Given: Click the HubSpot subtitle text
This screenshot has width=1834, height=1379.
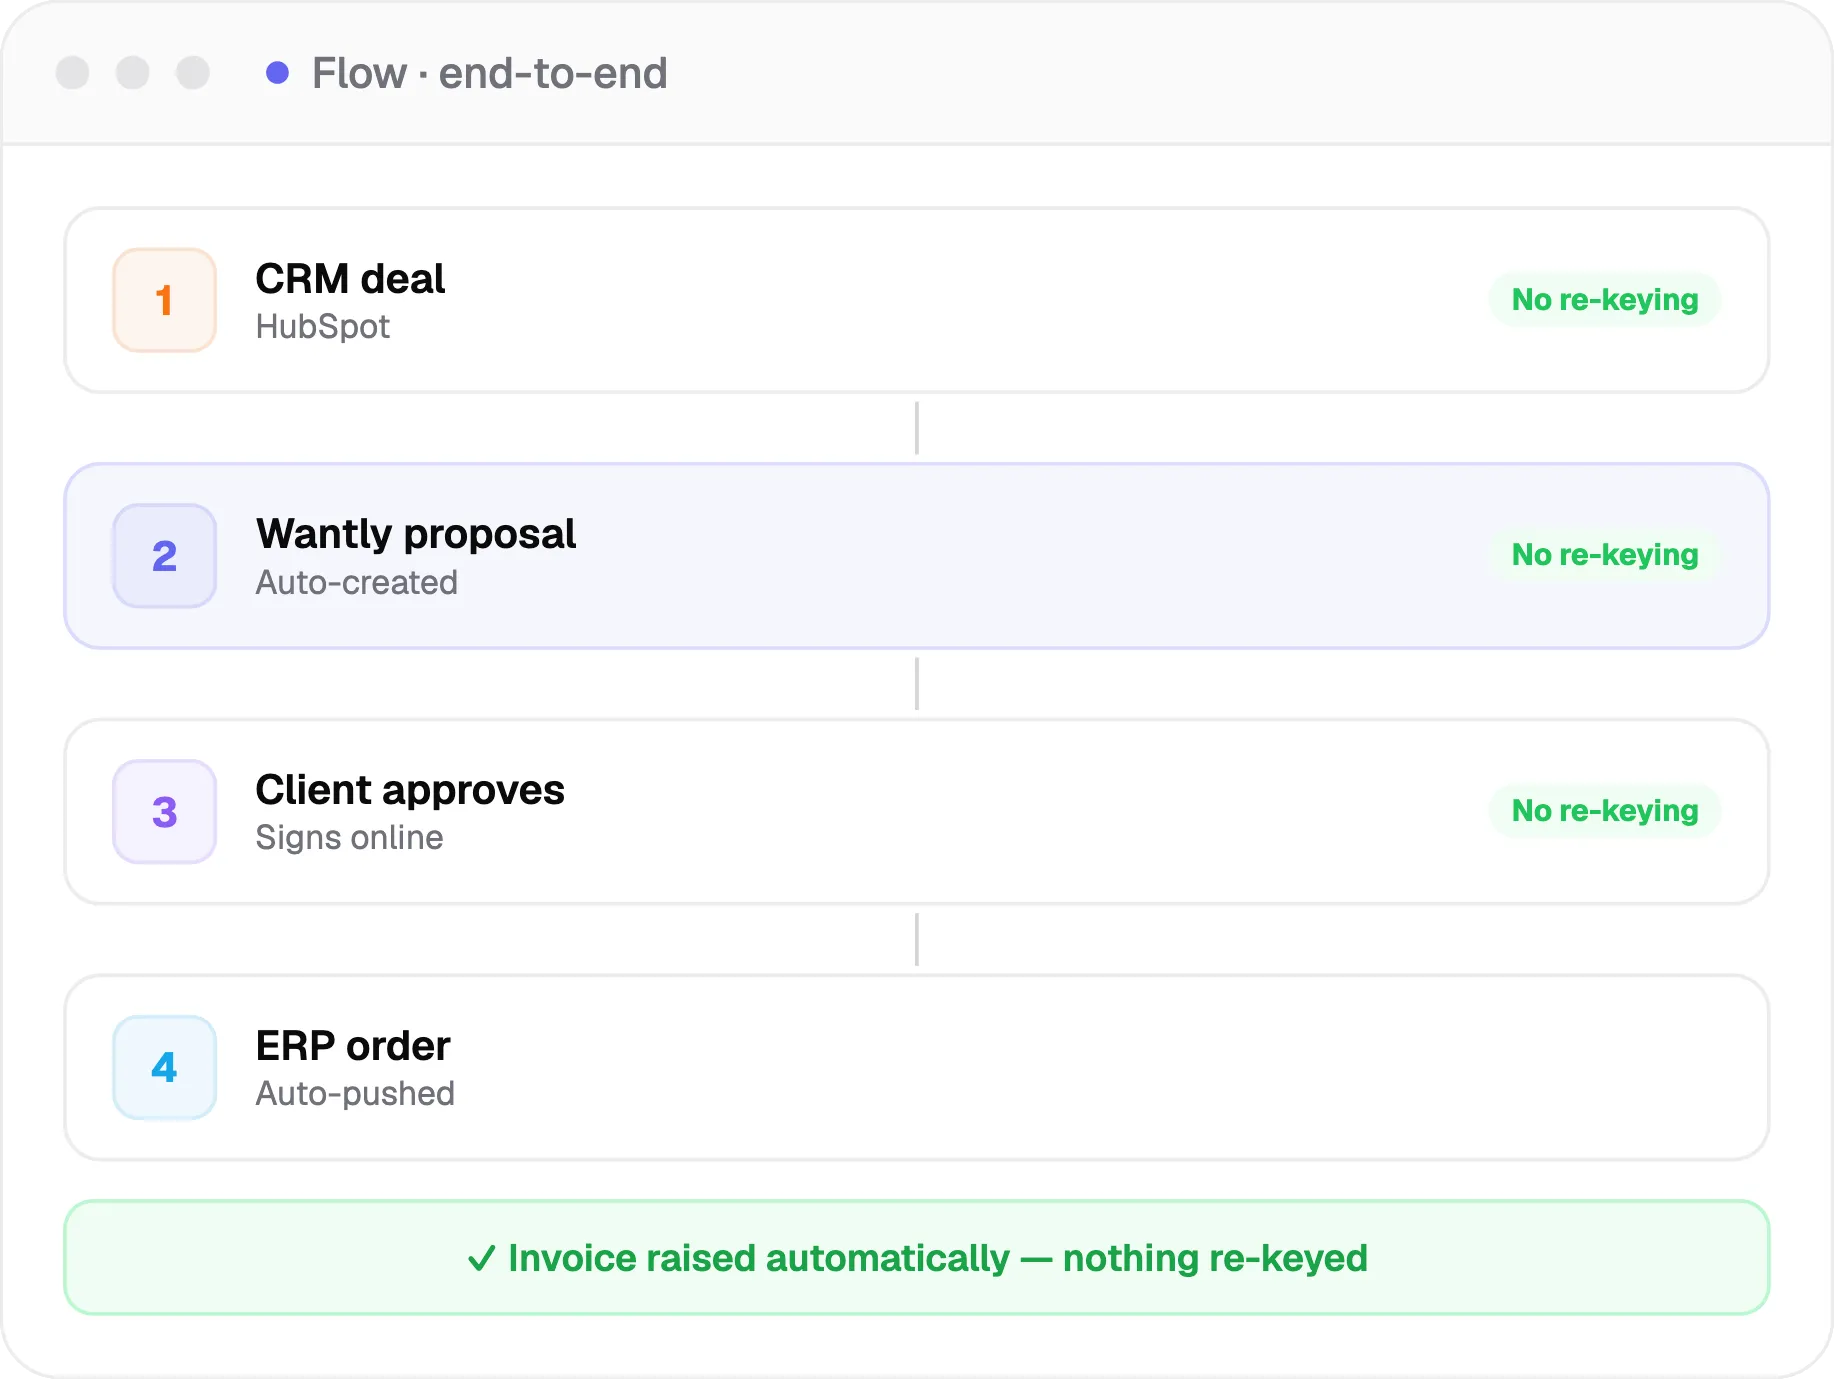Looking at the screenshot, I should click(x=323, y=327).
